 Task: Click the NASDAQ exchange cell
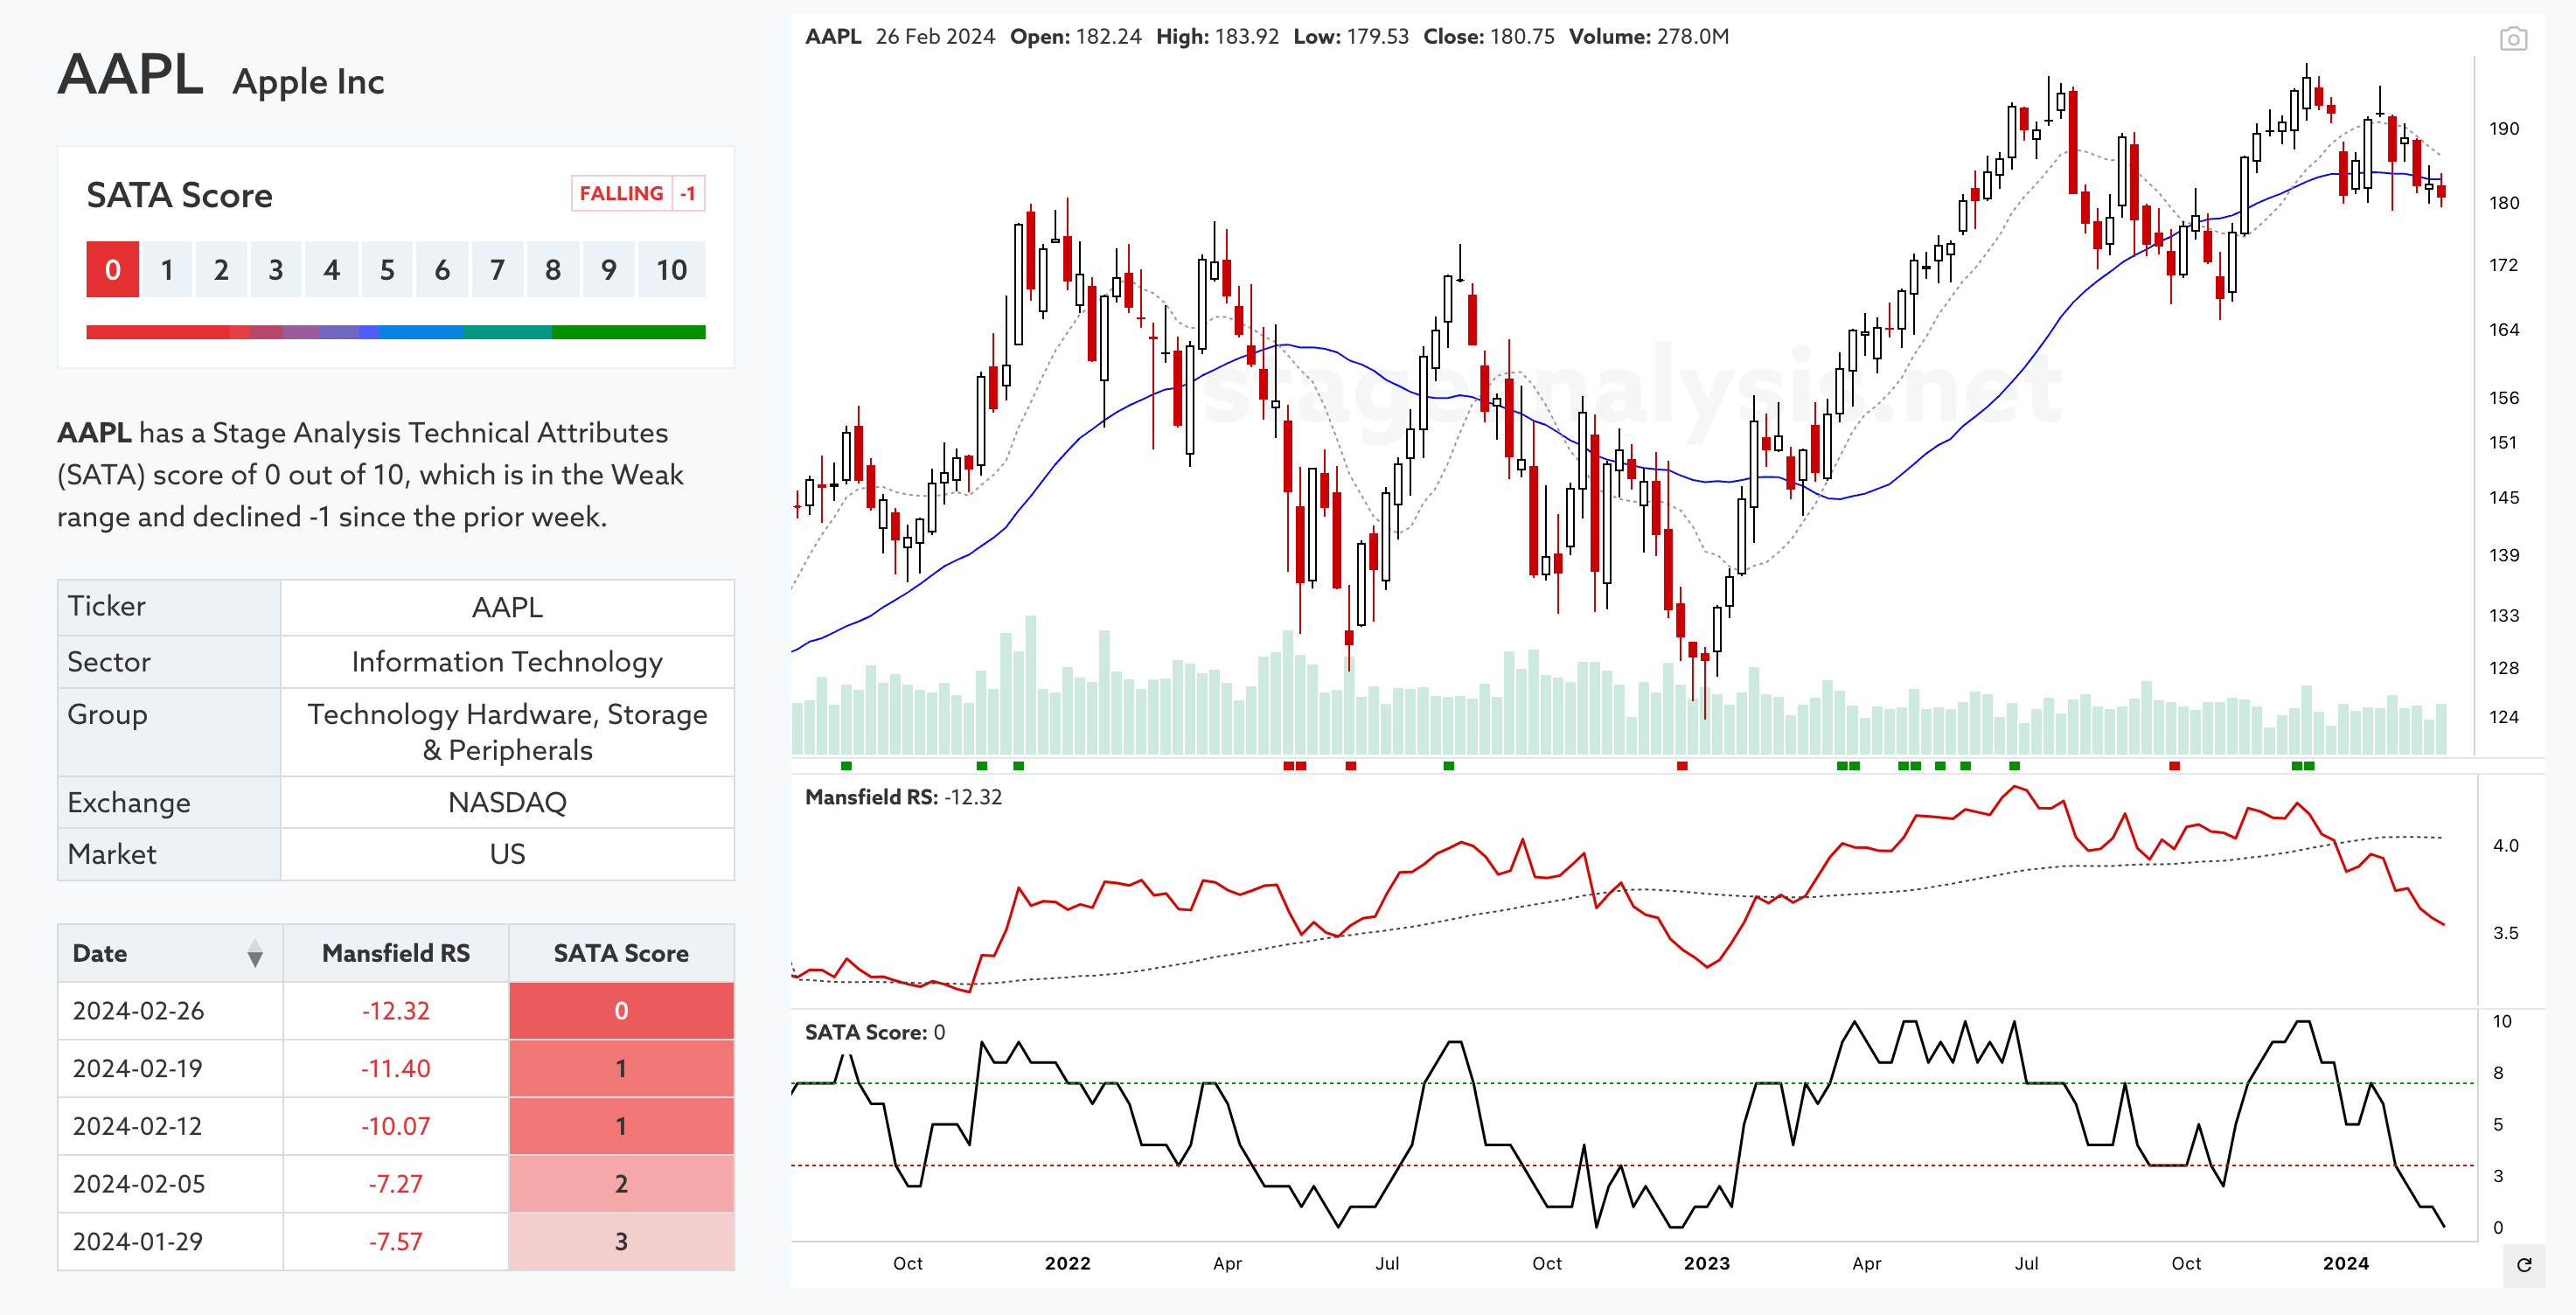tap(507, 802)
